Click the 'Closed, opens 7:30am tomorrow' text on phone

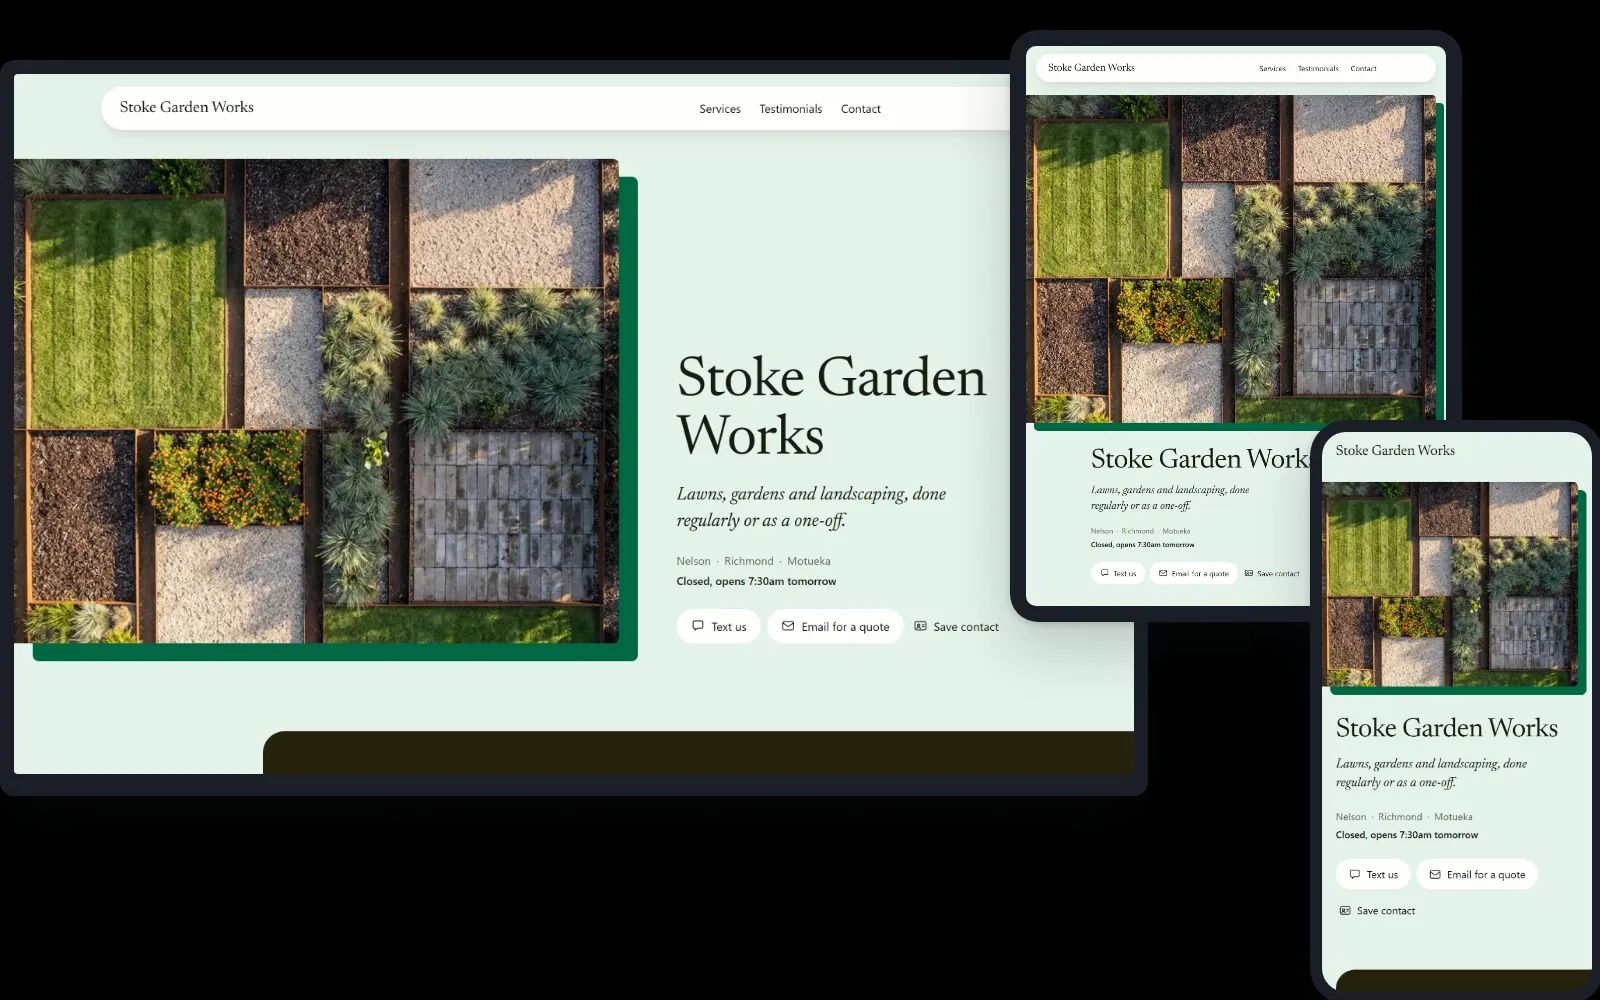(x=1407, y=835)
